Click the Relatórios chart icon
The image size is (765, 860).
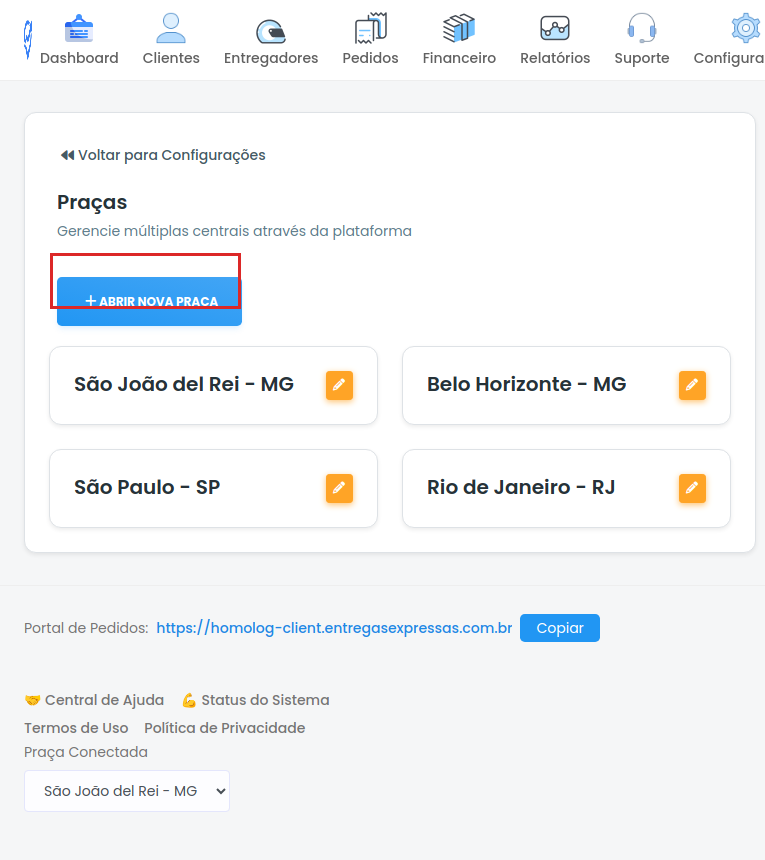click(x=555, y=28)
